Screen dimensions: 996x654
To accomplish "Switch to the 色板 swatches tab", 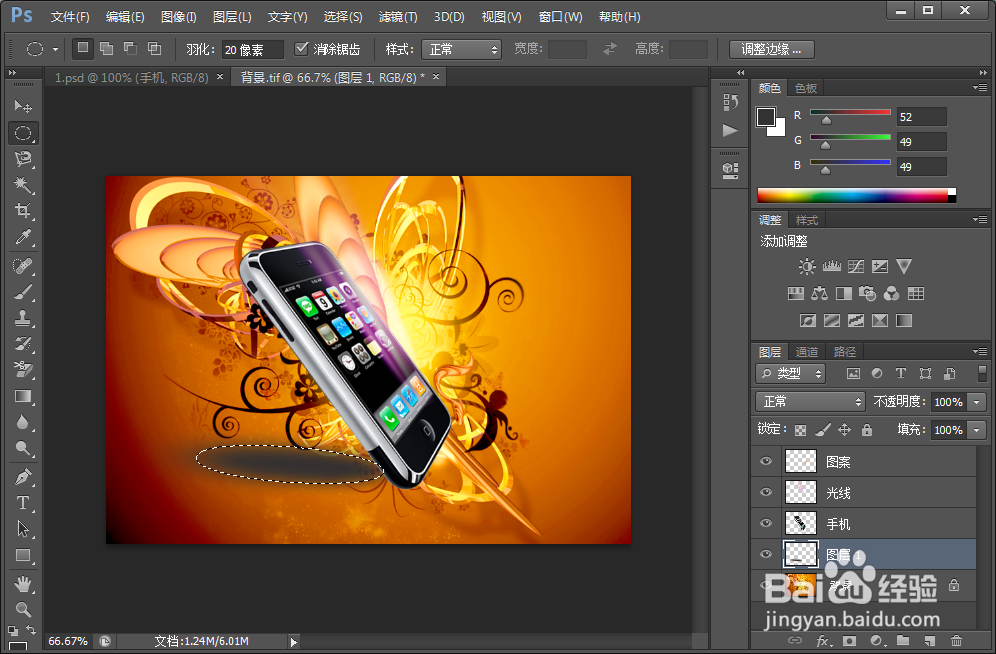I will click(x=806, y=88).
